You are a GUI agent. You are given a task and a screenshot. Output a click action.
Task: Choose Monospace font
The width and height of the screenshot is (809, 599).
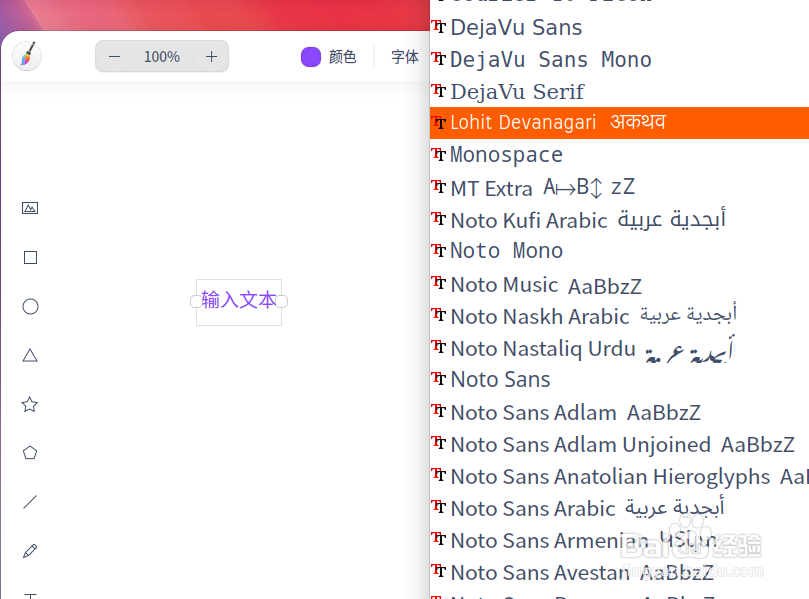619,154
